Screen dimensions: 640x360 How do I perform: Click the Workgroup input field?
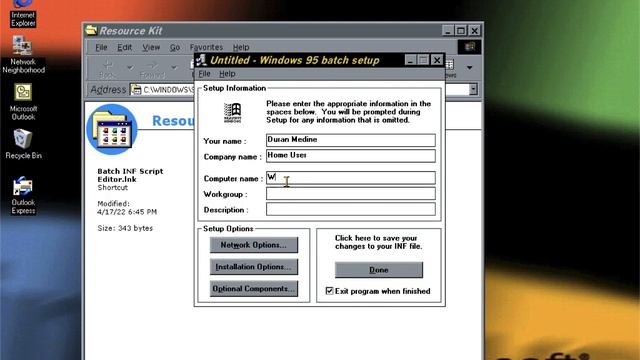(x=351, y=193)
